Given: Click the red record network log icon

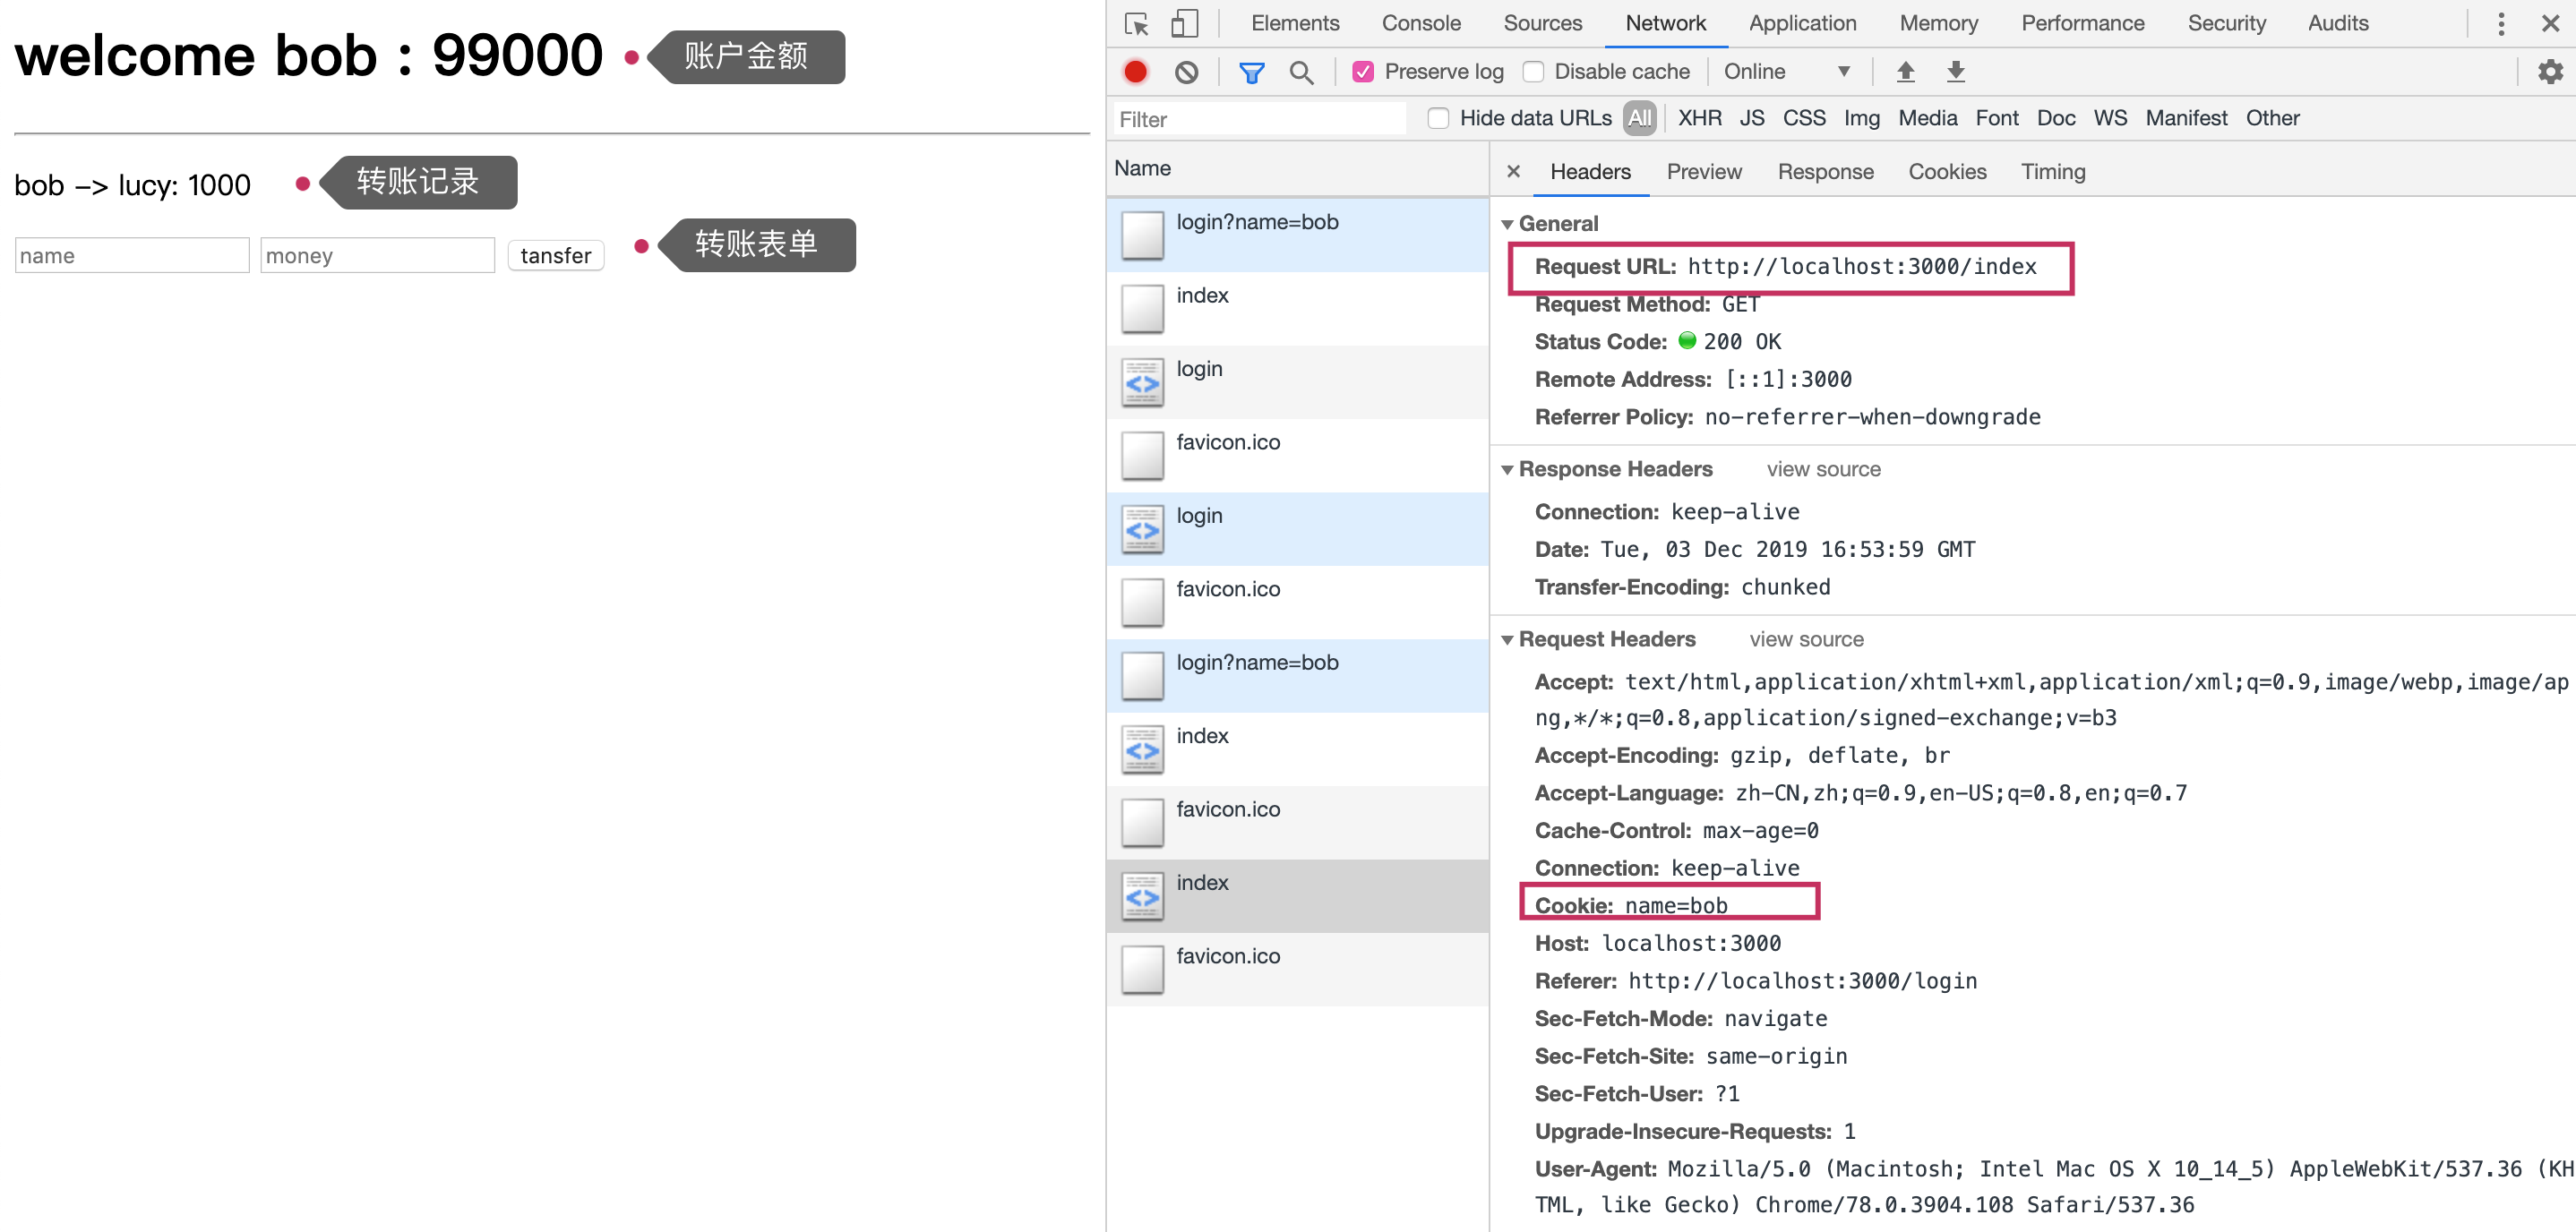Looking at the screenshot, I should [1135, 72].
